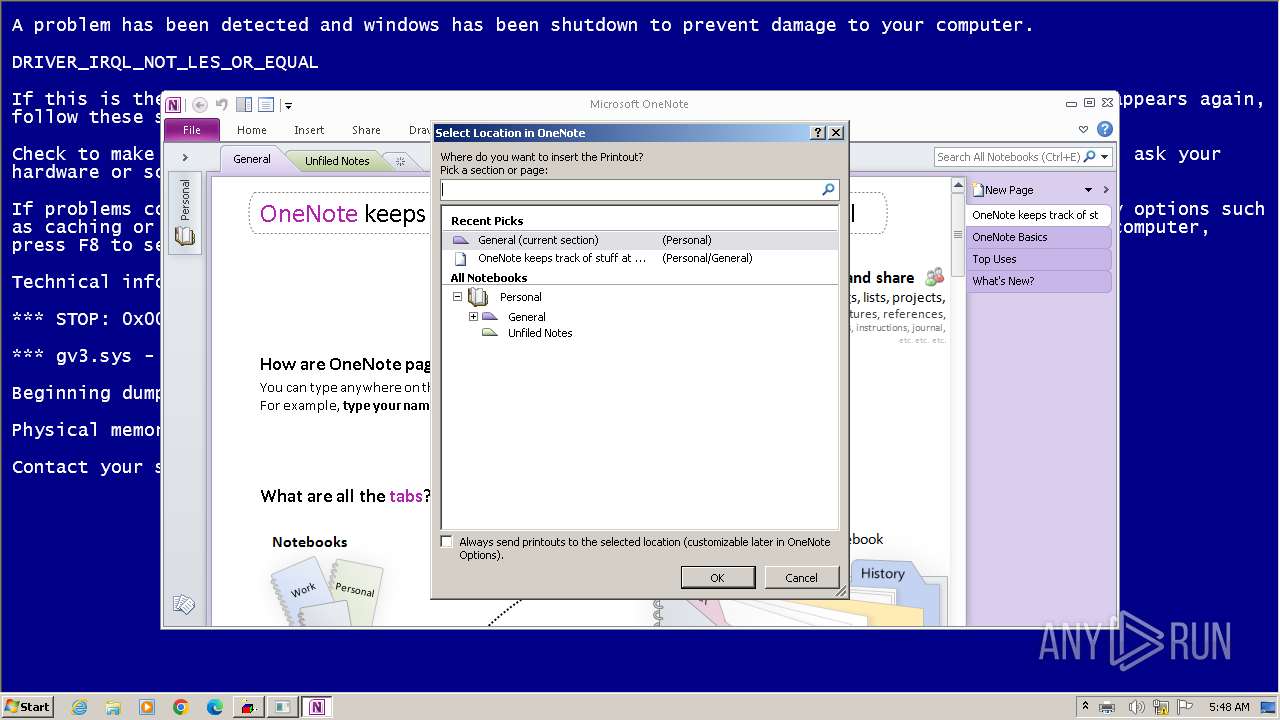
Task: Click the Action Center flag tray icon
Action: [1187, 707]
